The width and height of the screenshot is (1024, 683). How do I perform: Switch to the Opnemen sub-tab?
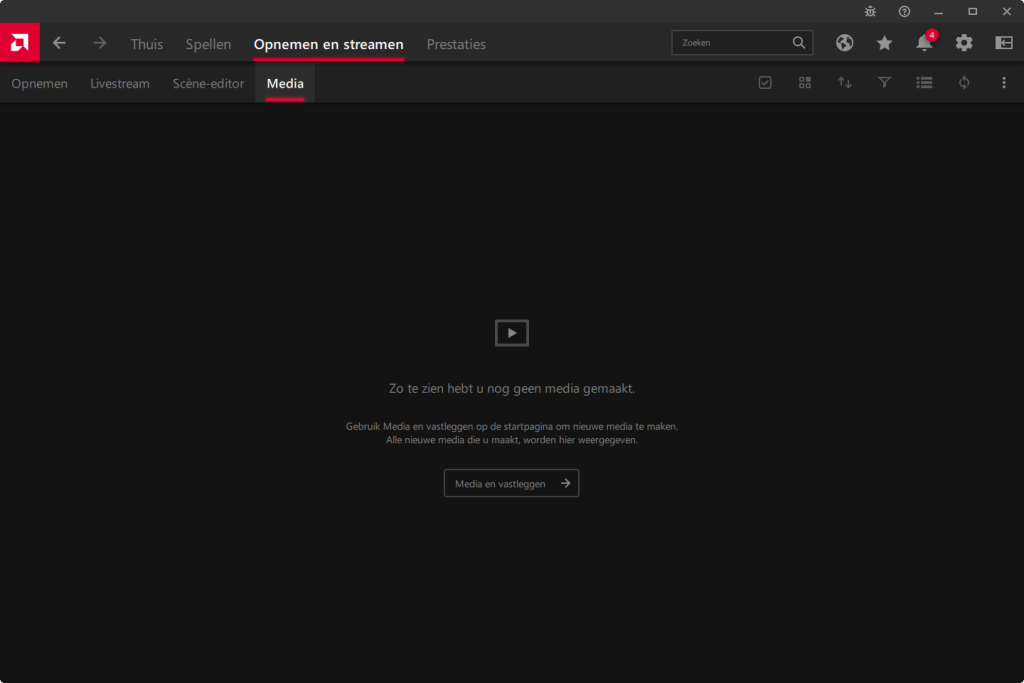(x=39, y=84)
